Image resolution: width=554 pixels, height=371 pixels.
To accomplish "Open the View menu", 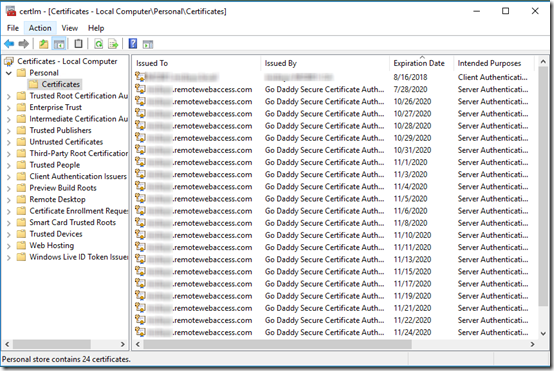I will click(69, 28).
